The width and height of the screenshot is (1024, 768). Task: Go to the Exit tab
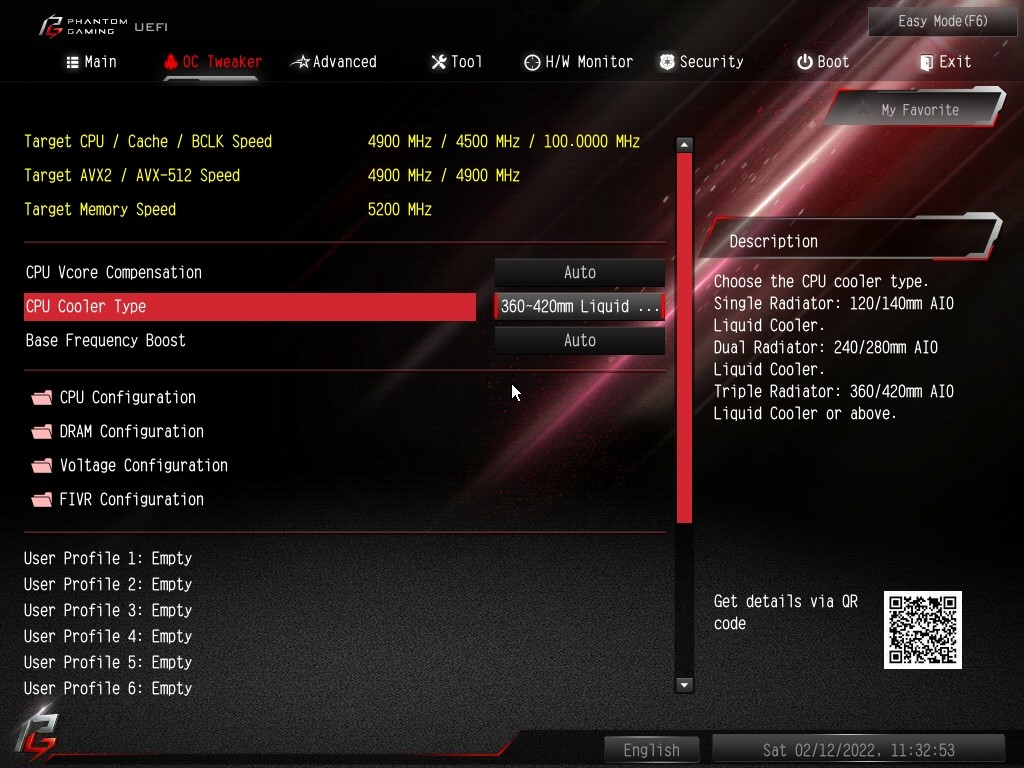[x=946, y=62]
